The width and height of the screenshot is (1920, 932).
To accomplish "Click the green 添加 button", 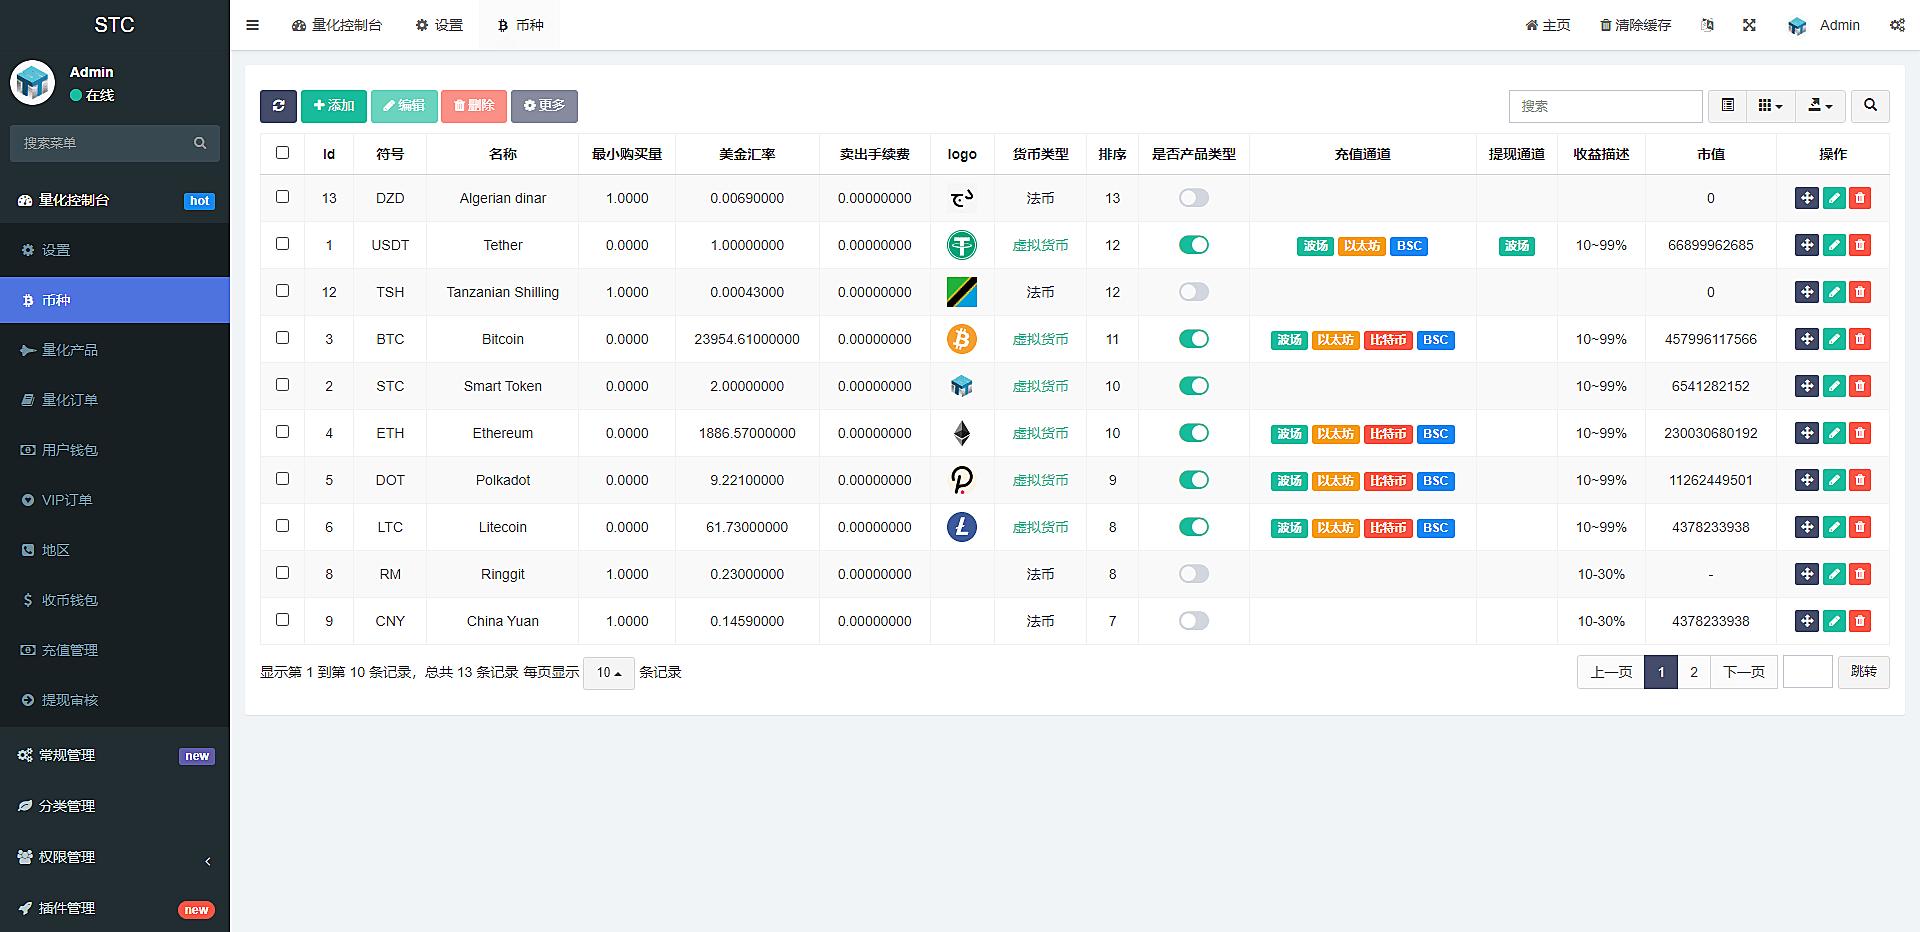I will coord(333,106).
